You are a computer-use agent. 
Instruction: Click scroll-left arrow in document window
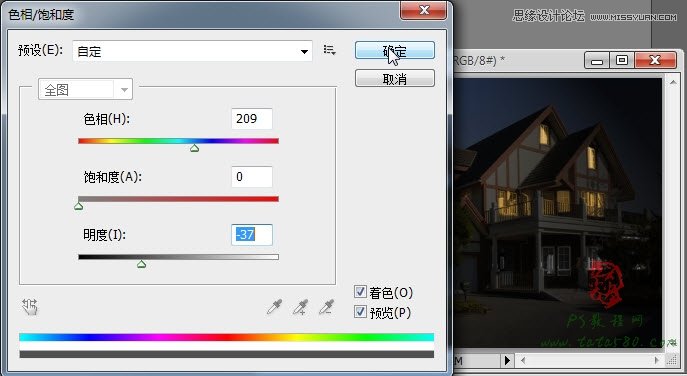[523, 361]
